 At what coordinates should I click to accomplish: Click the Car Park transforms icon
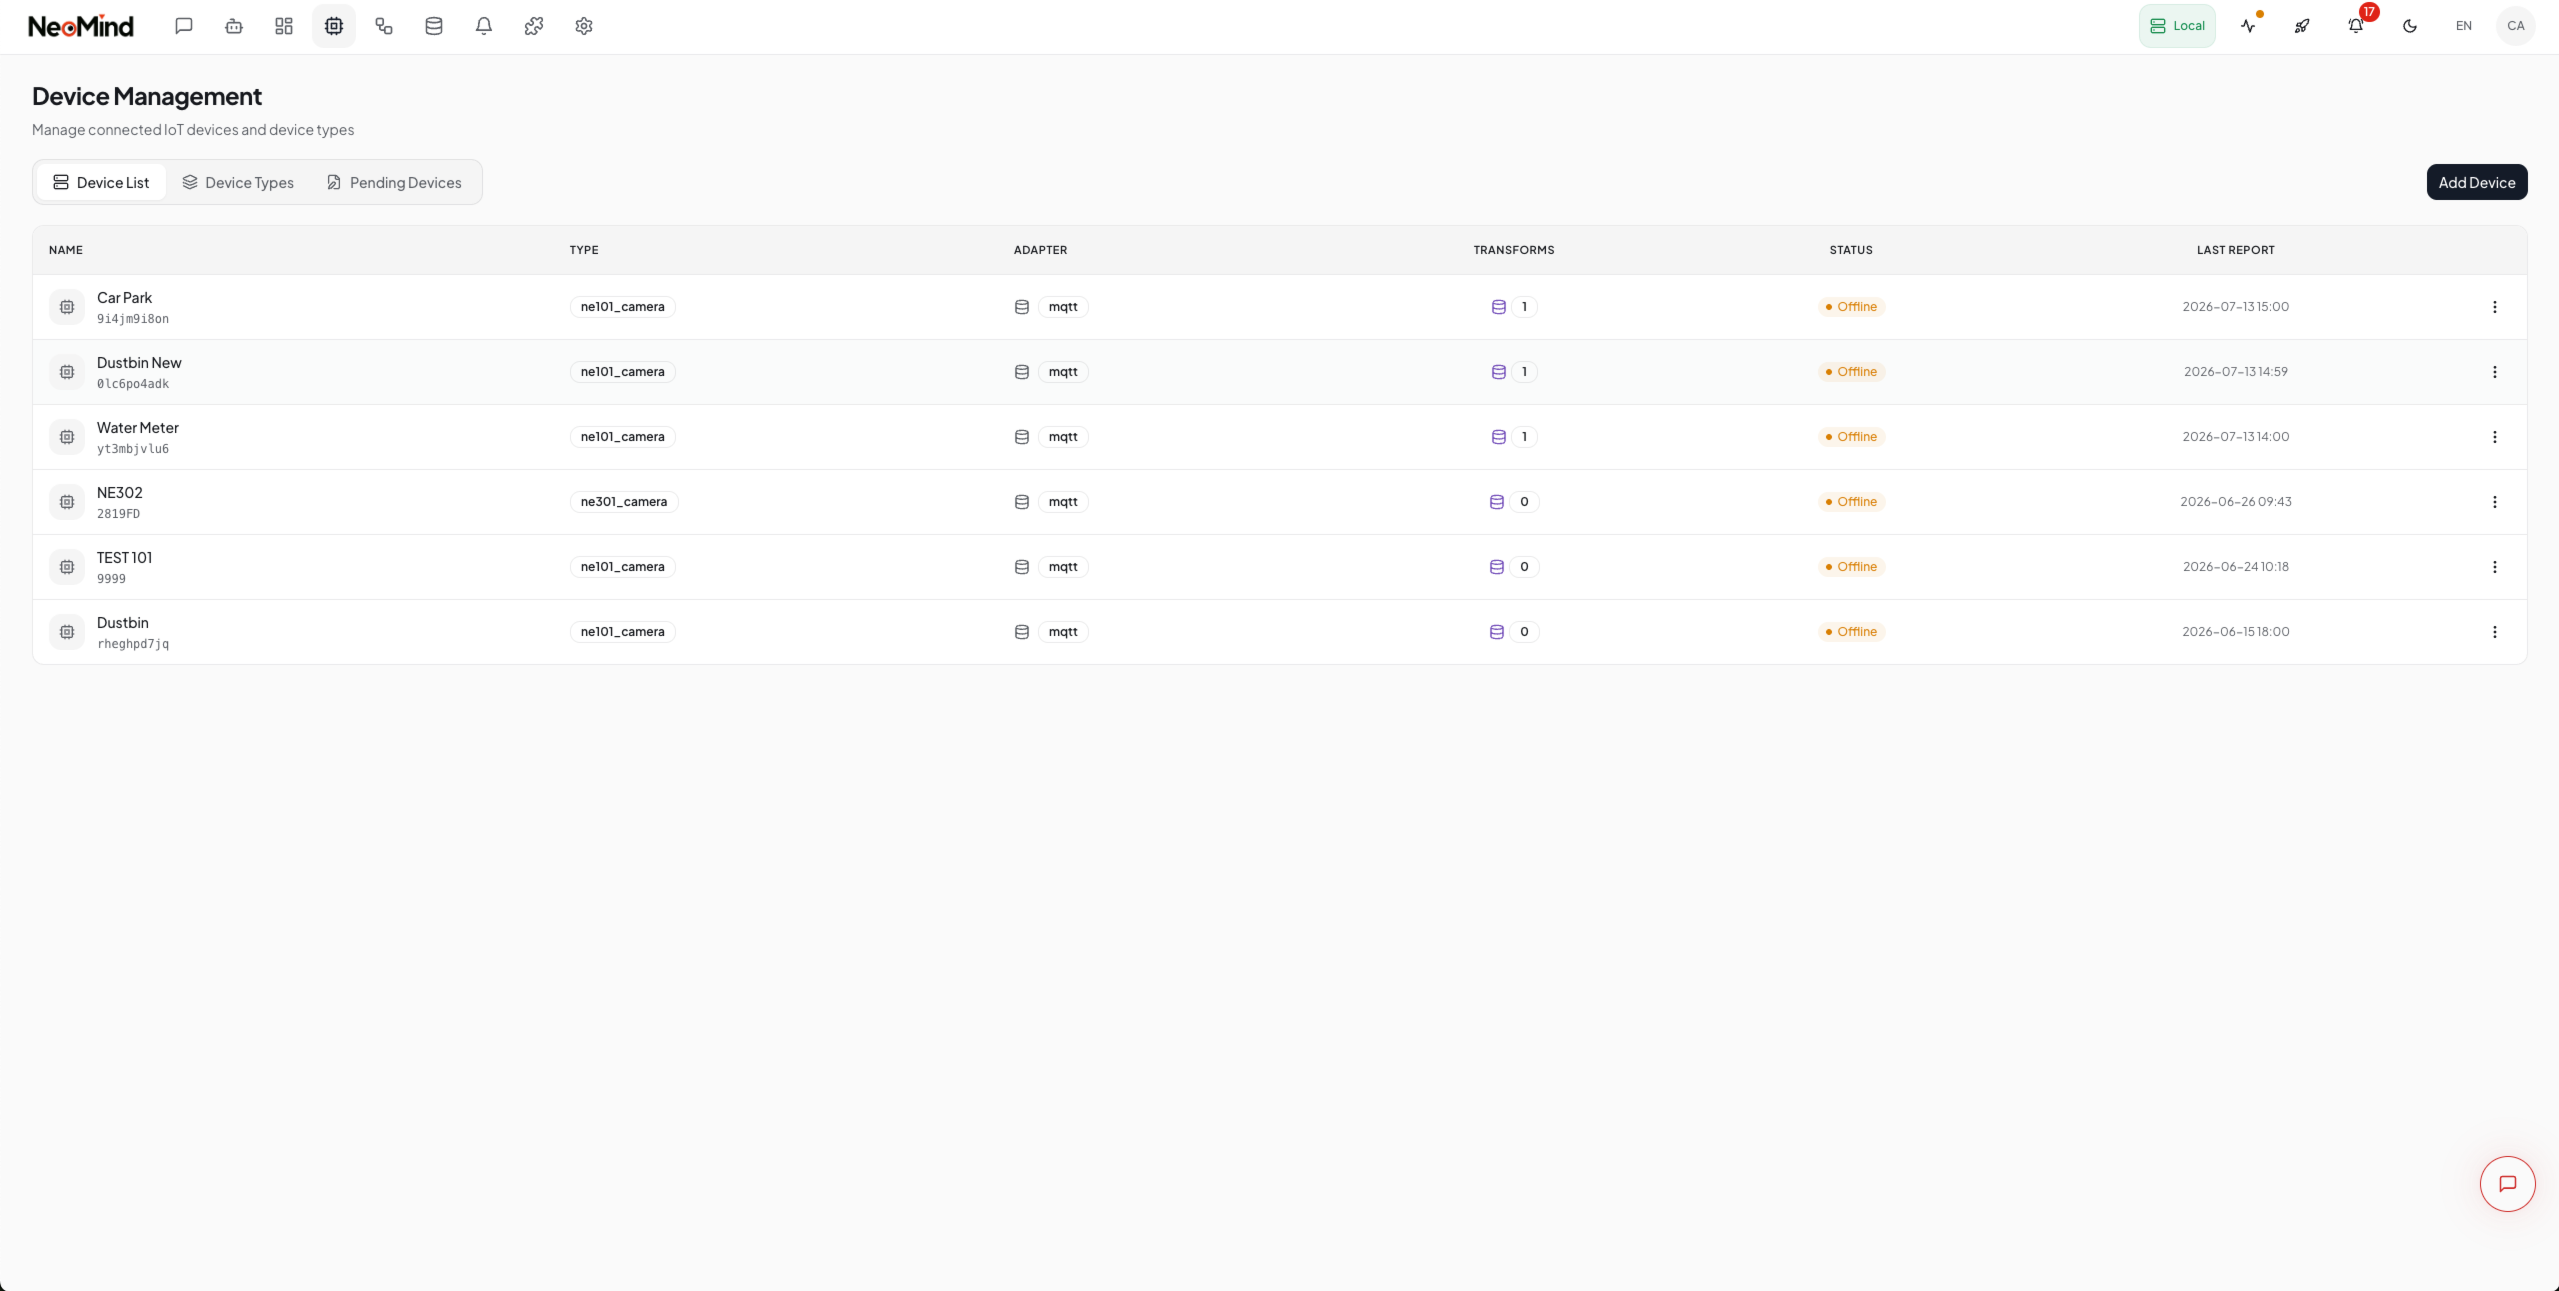click(1499, 307)
